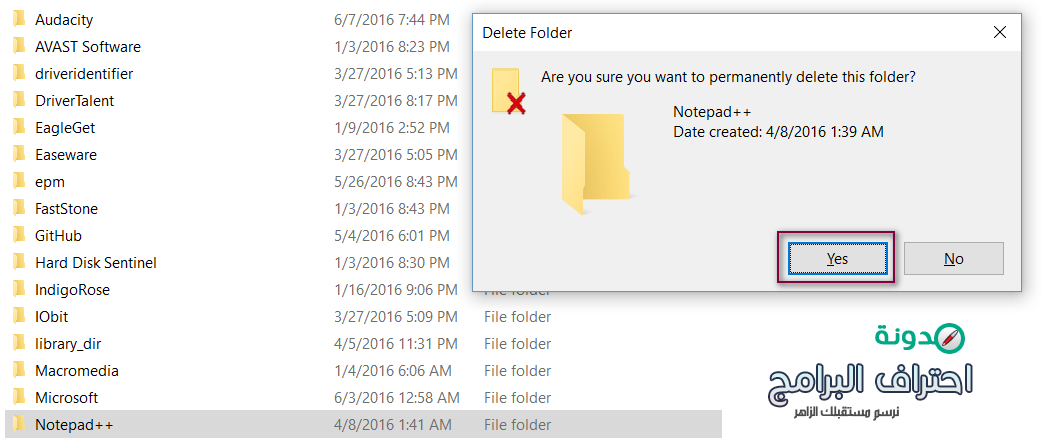The width and height of the screenshot is (1064, 442).
Task: Select the Hard Disk Sentinel folder
Action: 95,262
